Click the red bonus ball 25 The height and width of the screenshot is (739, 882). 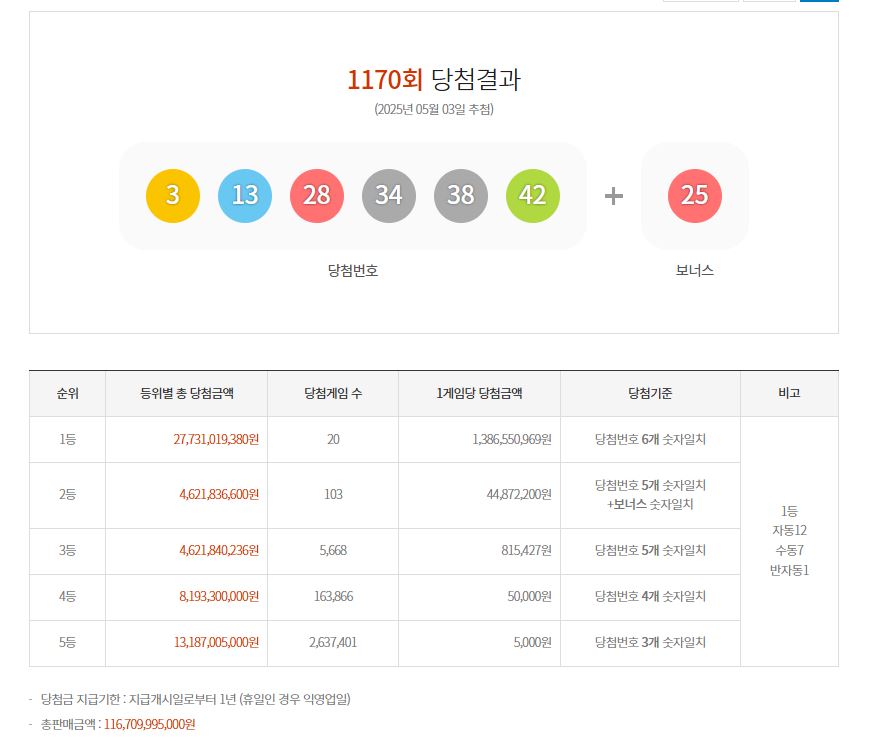[695, 196]
